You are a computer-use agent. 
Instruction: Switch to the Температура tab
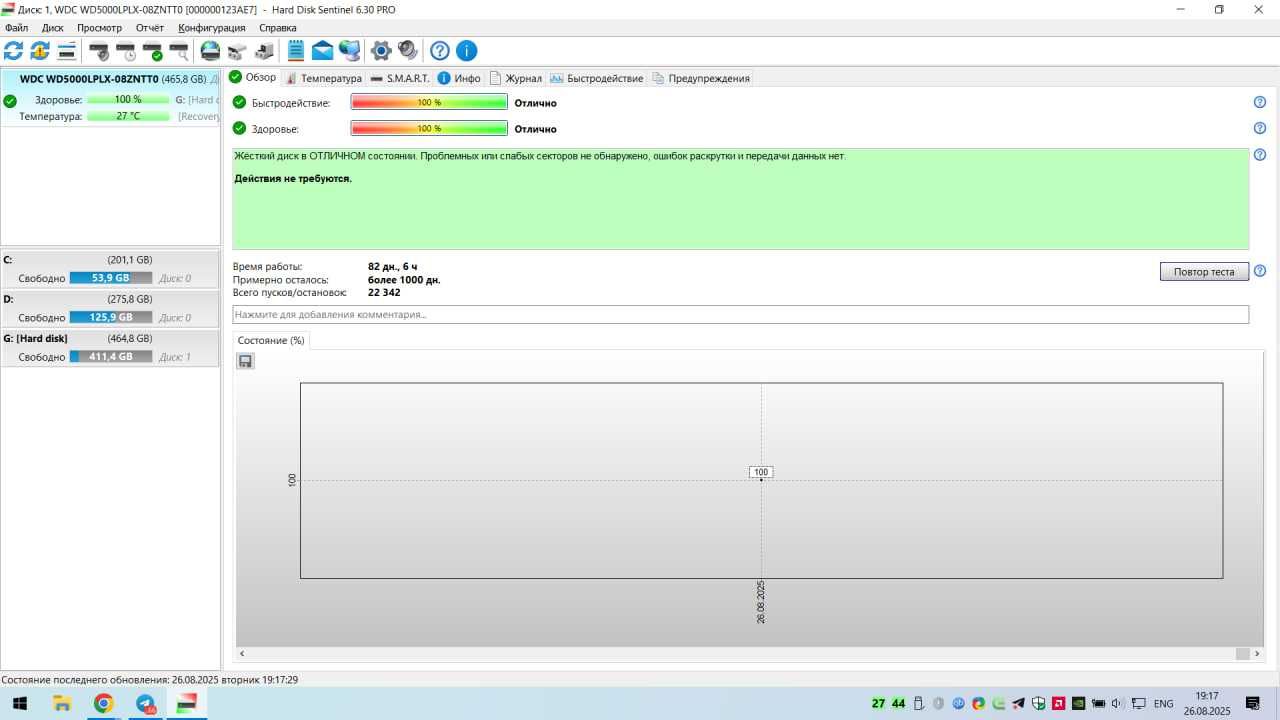(323, 78)
